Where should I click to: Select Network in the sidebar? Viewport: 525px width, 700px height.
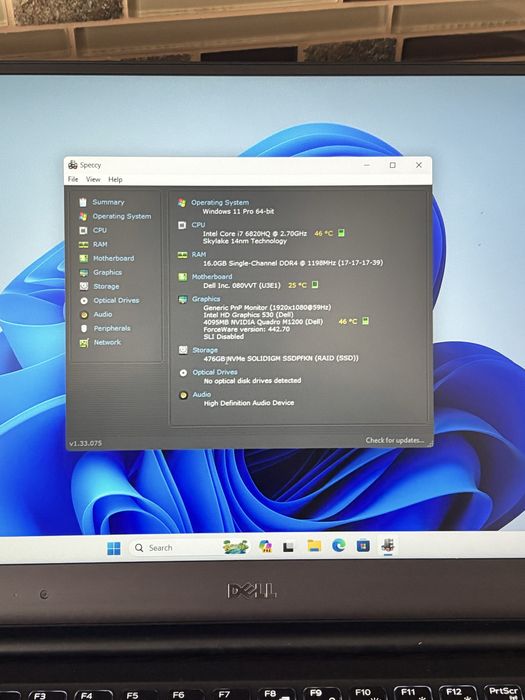(107, 342)
